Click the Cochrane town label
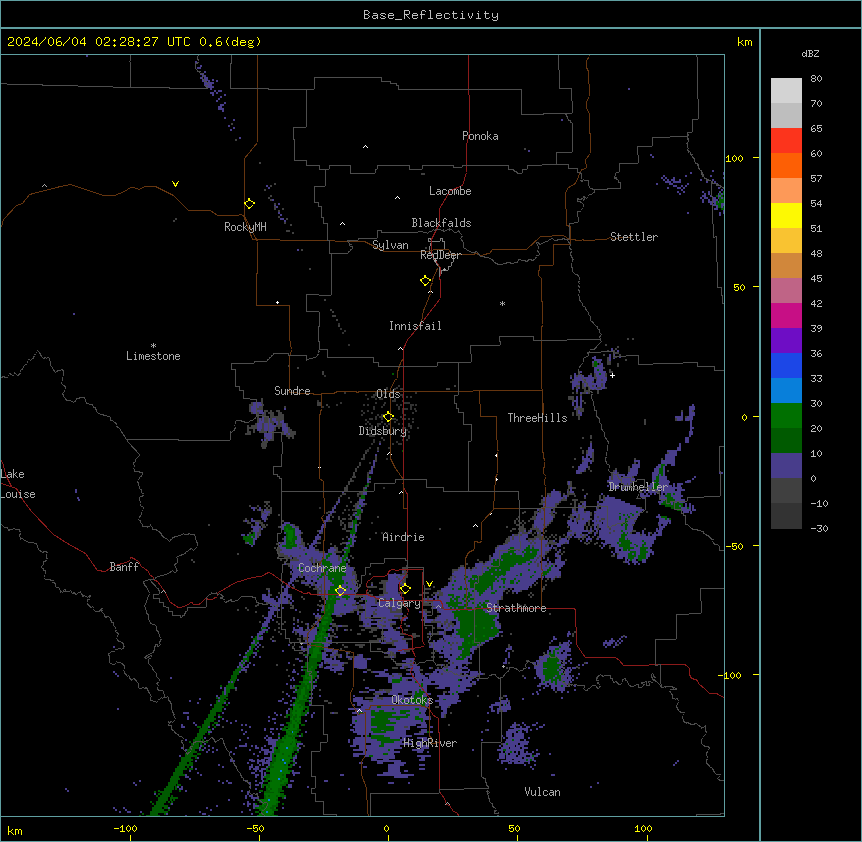Viewport: 862px width, 842px height. tap(322, 568)
